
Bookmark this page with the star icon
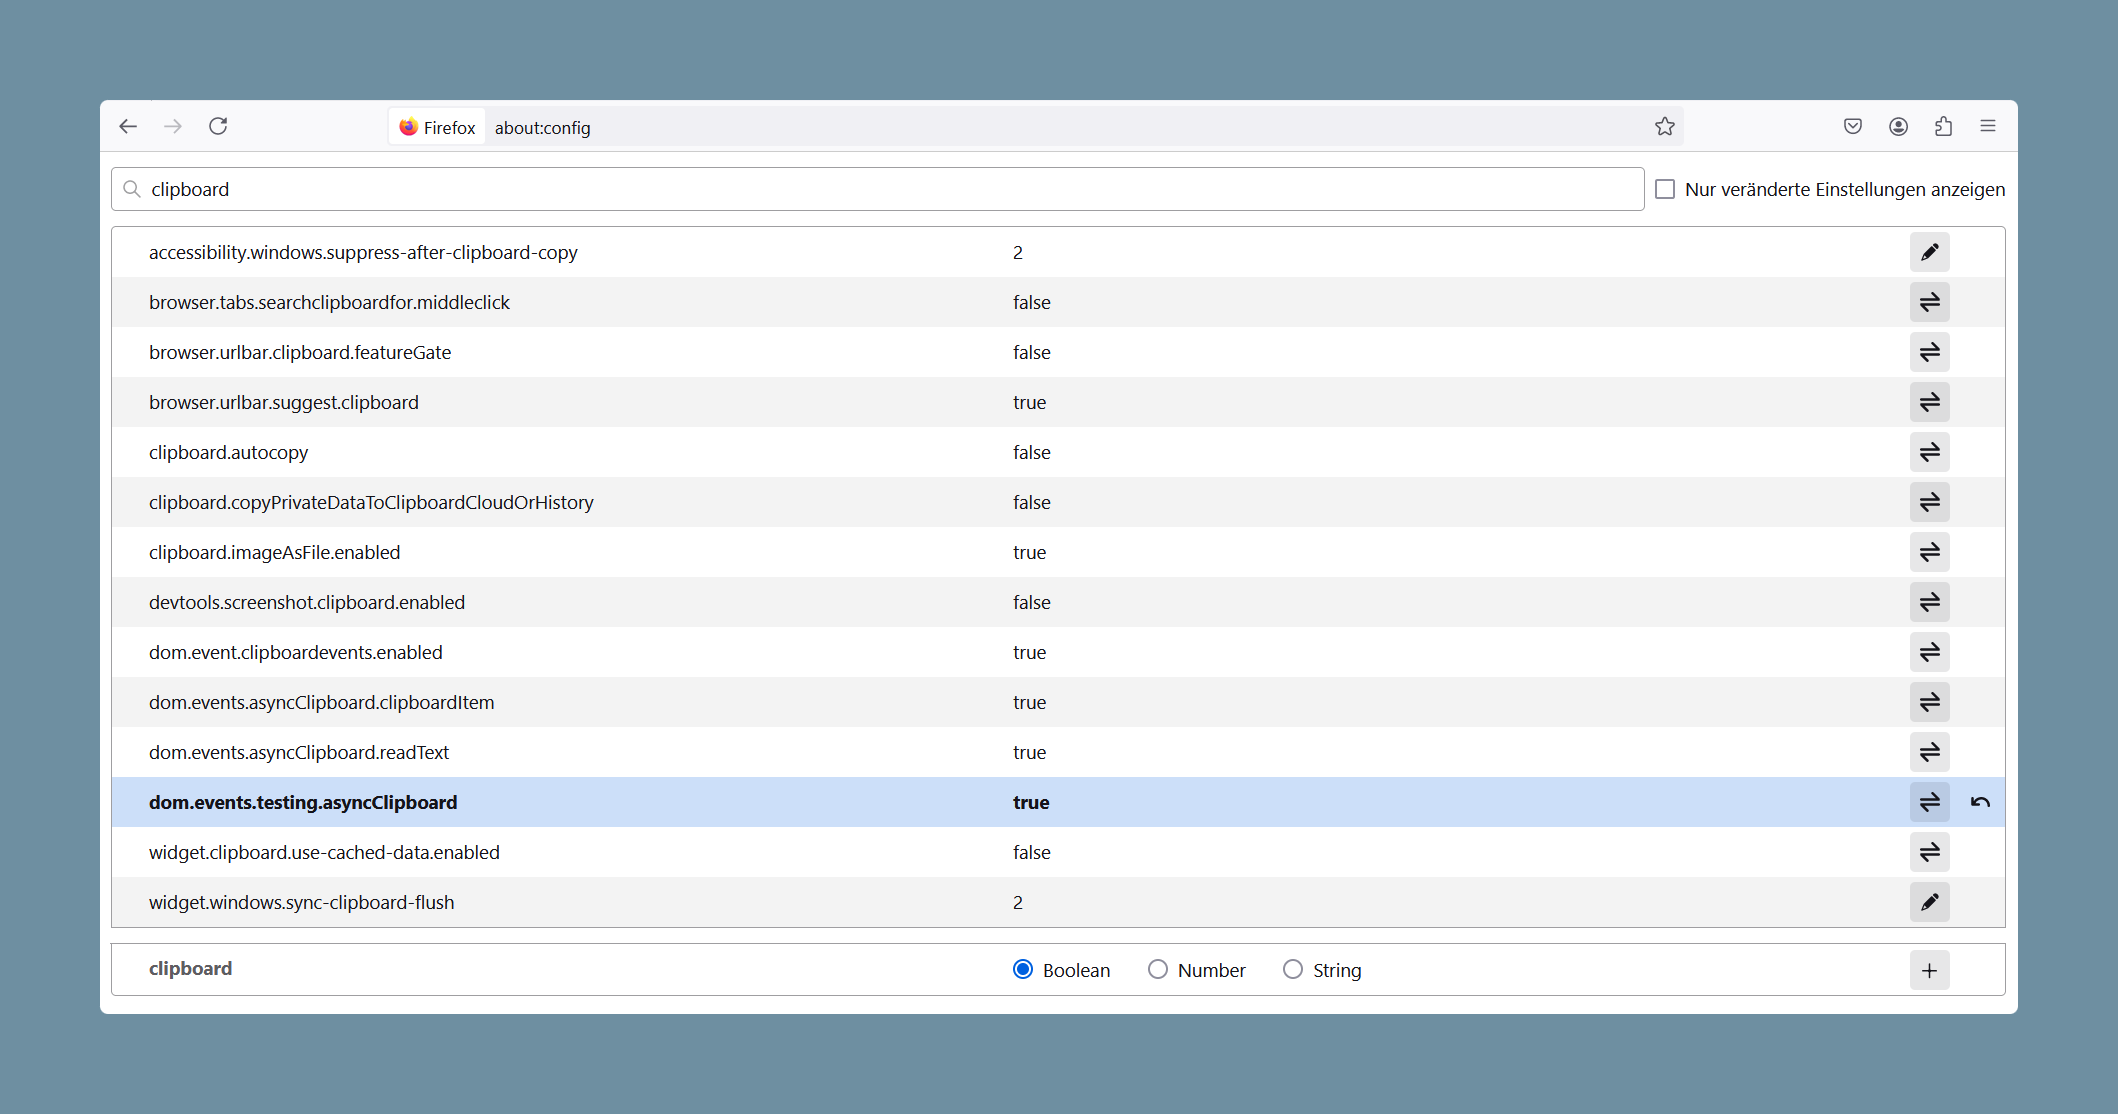click(x=1664, y=126)
